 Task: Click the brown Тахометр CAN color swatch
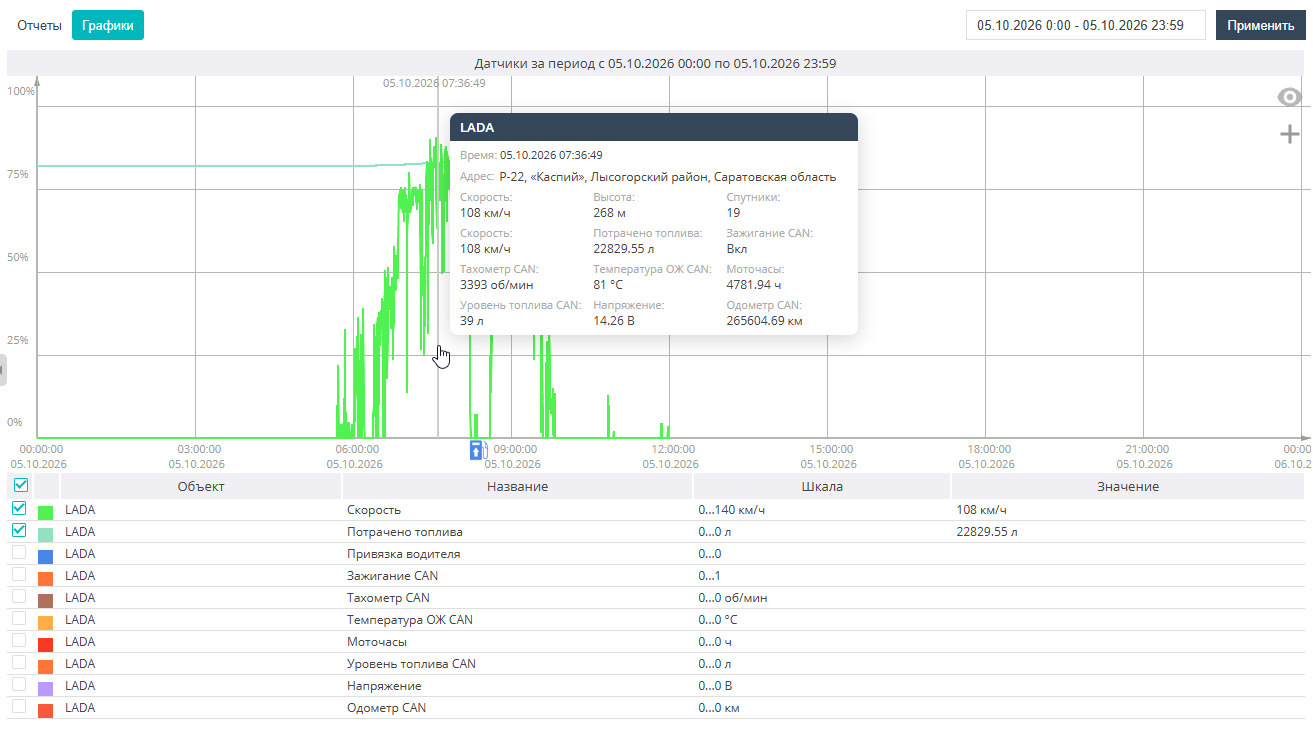click(x=45, y=600)
